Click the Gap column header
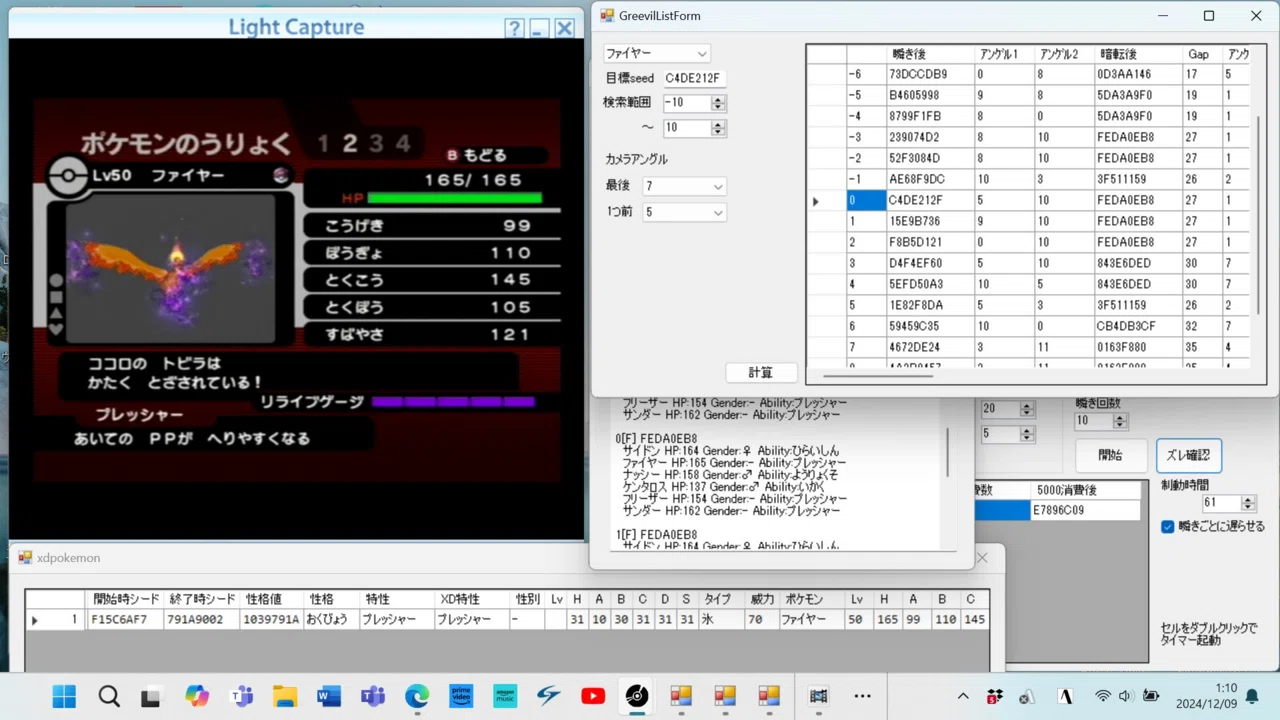Image resolution: width=1280 pixels, height=720 pixels. click(x=1202, y=54)
